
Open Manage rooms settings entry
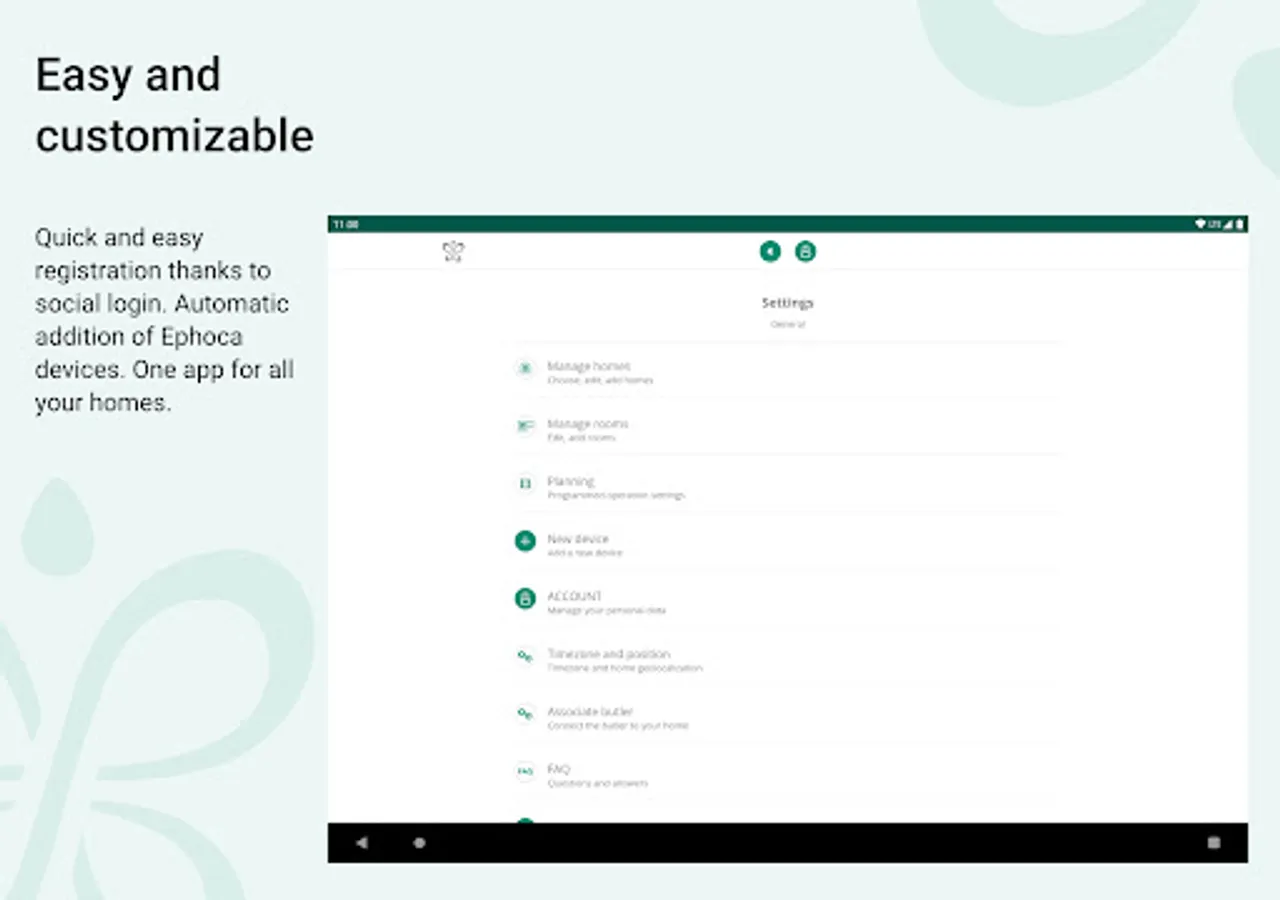point(787,428)
